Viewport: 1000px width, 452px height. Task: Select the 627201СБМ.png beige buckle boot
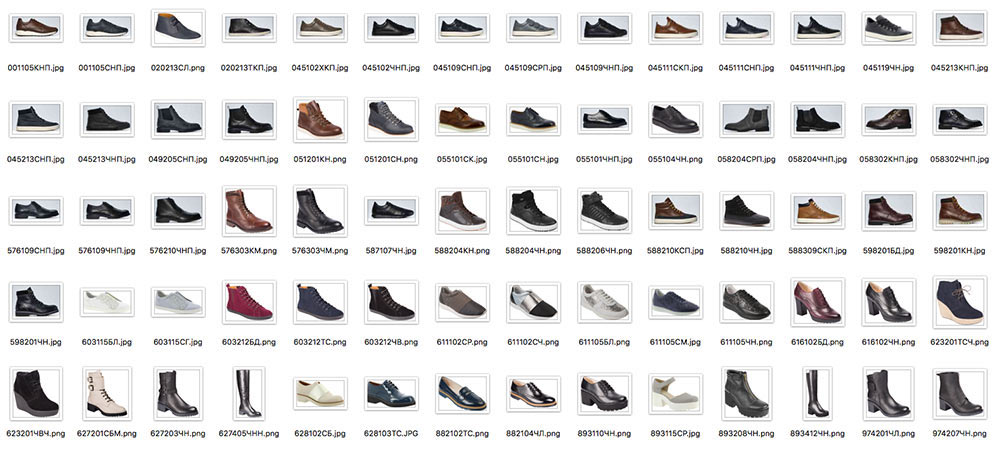107,392
